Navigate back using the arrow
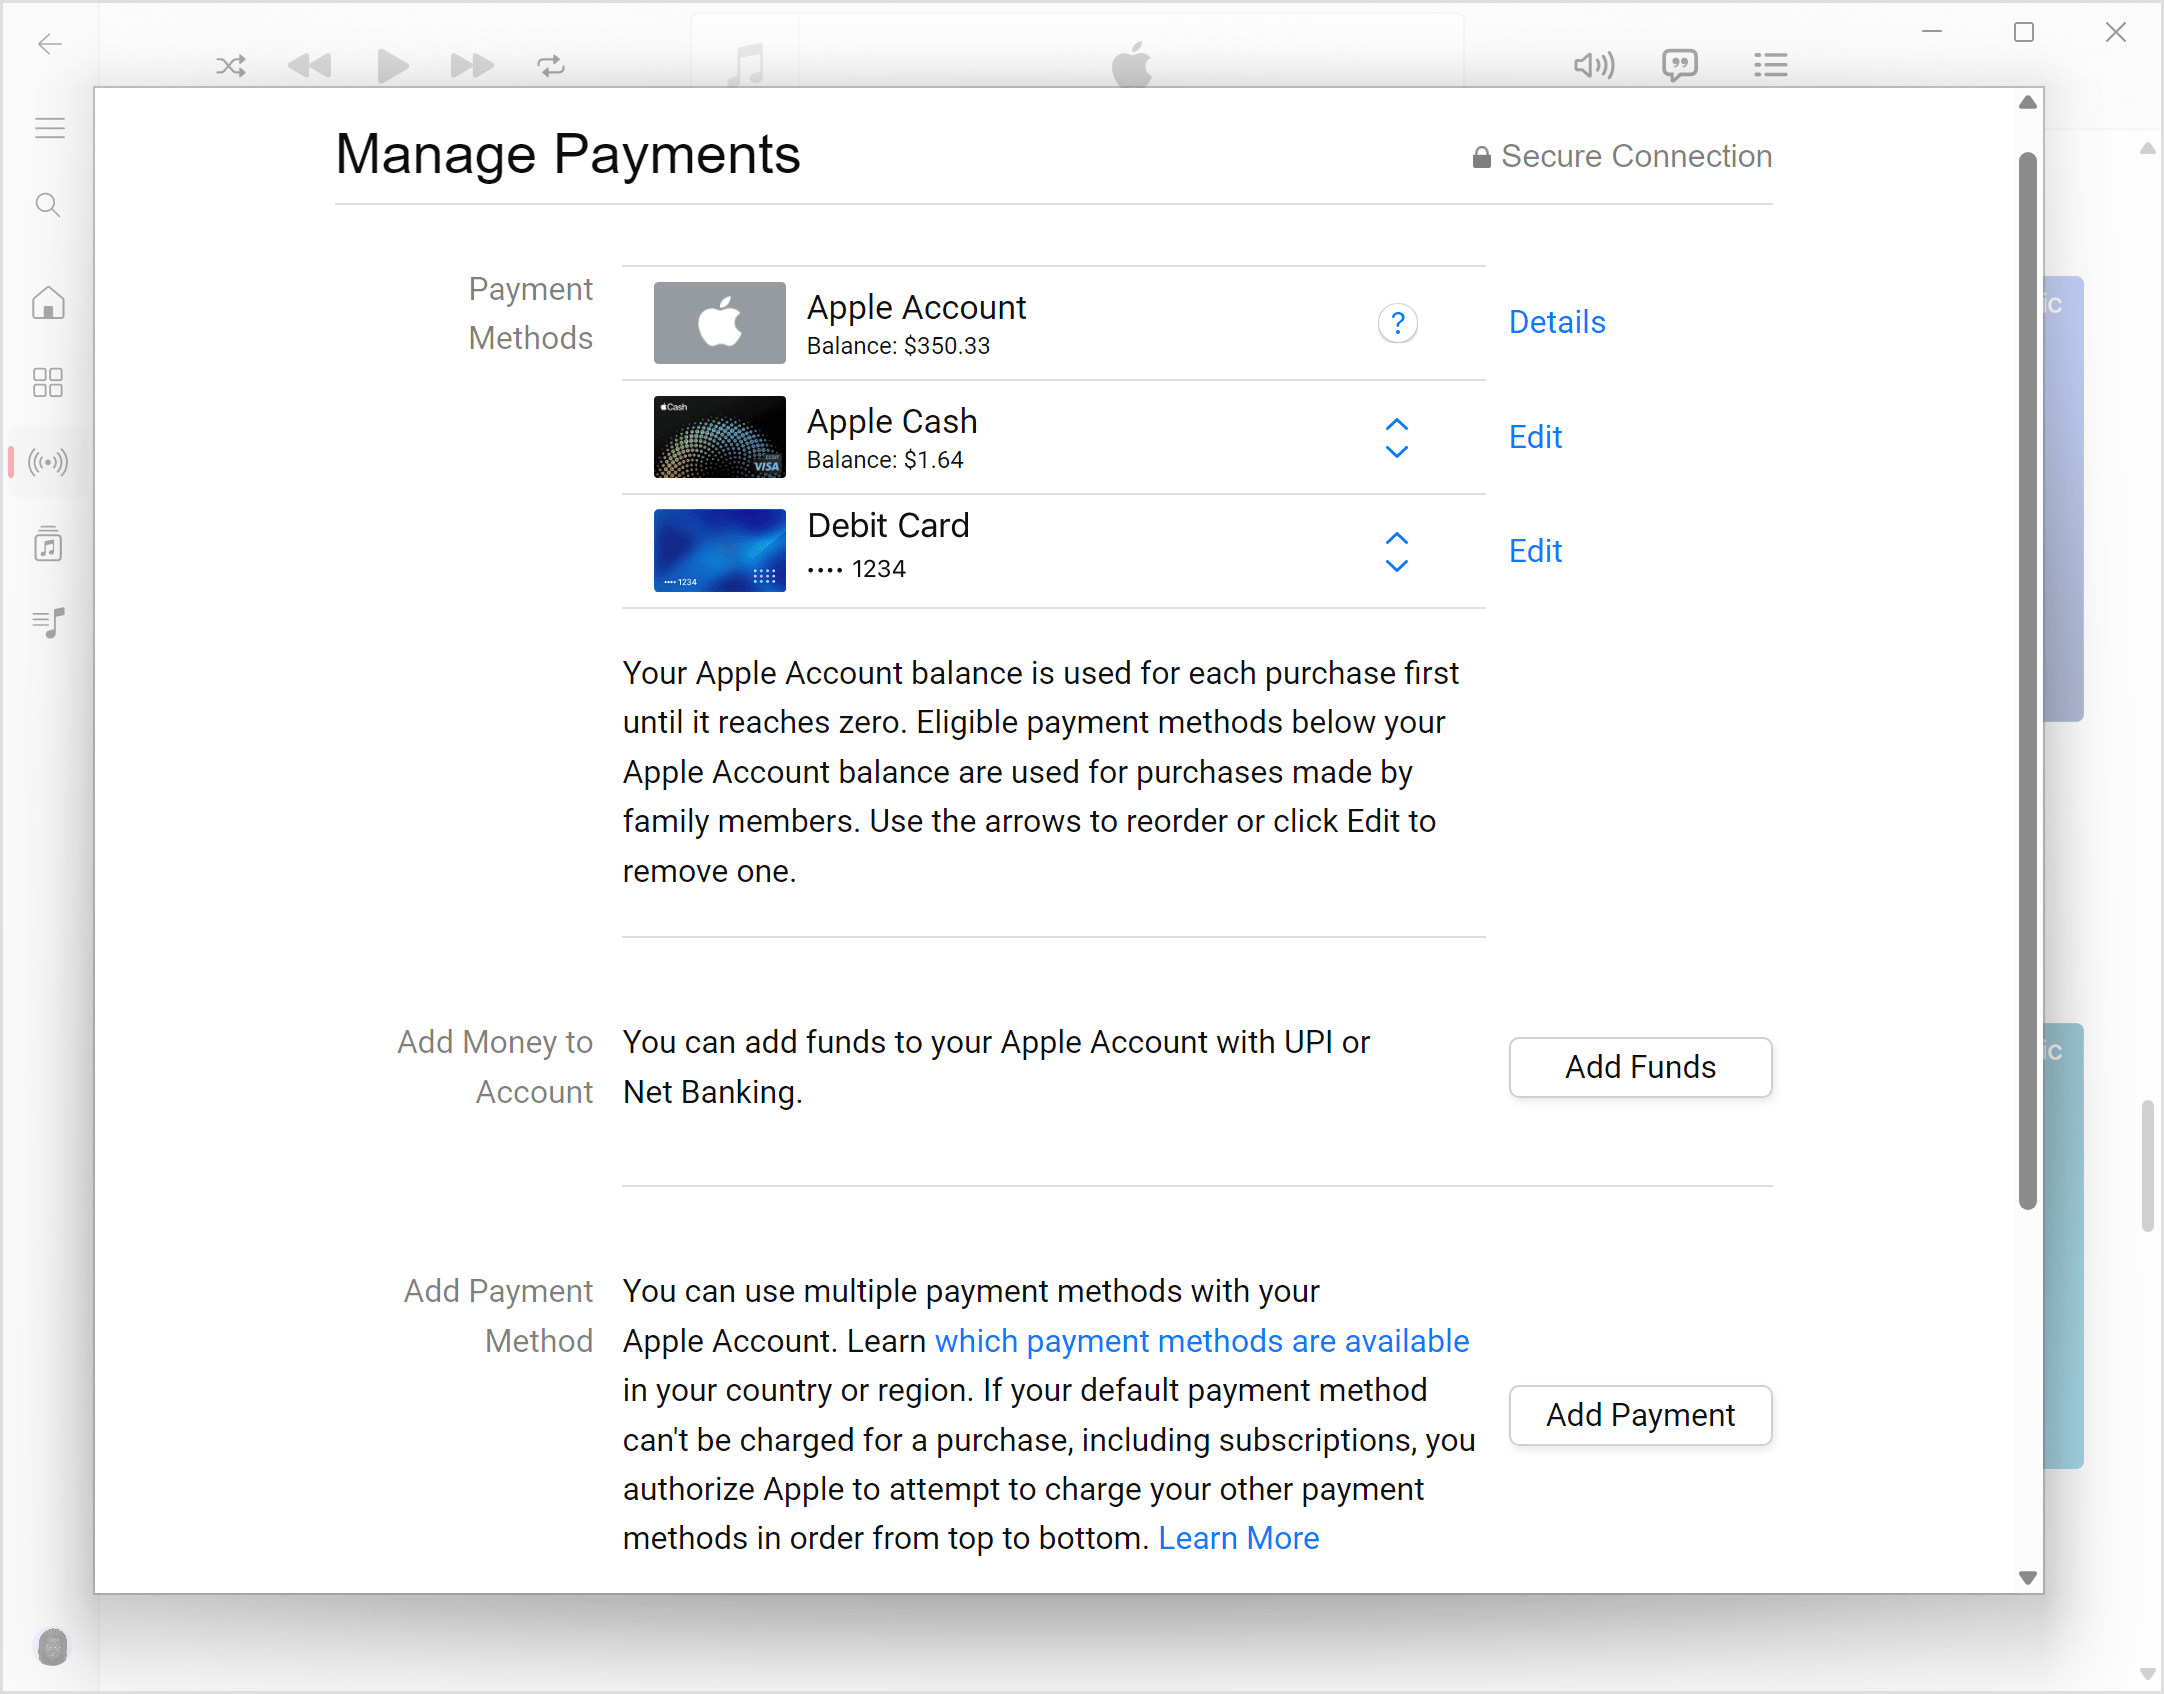Image resolution: width=2164 pixels, height=1694 pixels. [x=50, y=44]
